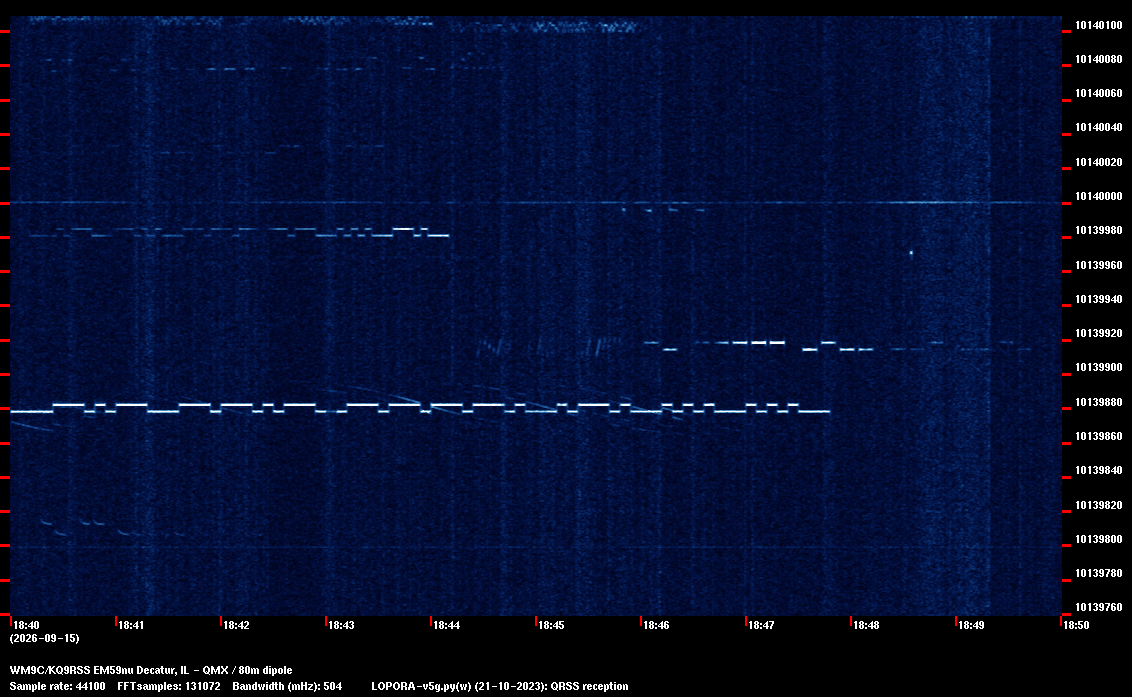Select the 10140000 frequency scale label

[x=1099, y=196]
